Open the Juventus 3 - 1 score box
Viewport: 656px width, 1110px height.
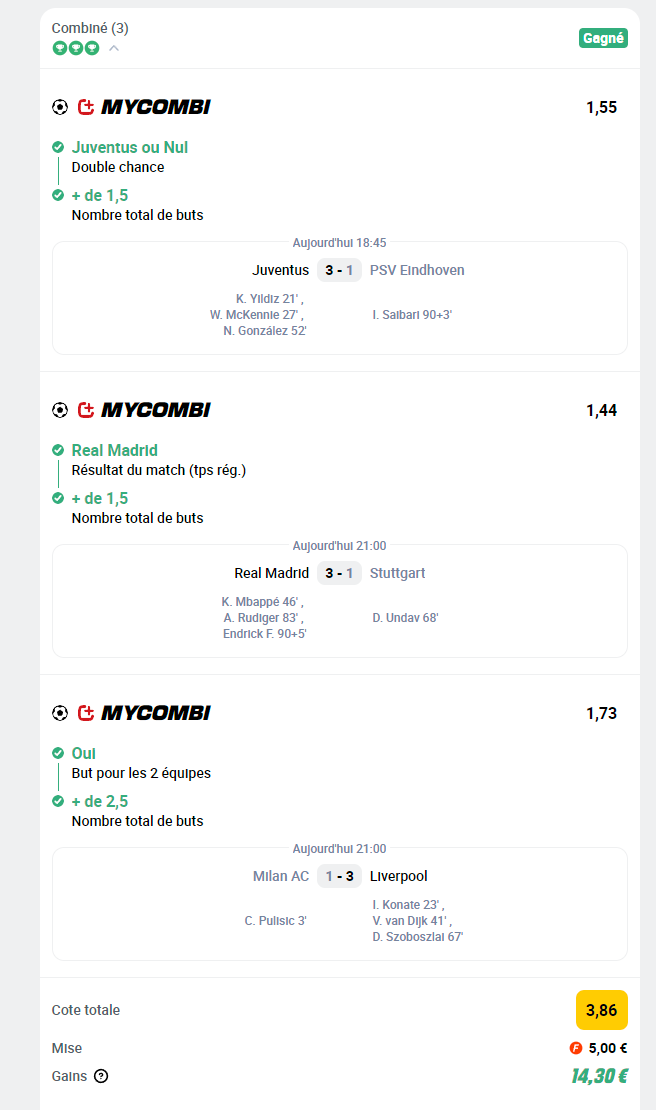coord(340,270)
